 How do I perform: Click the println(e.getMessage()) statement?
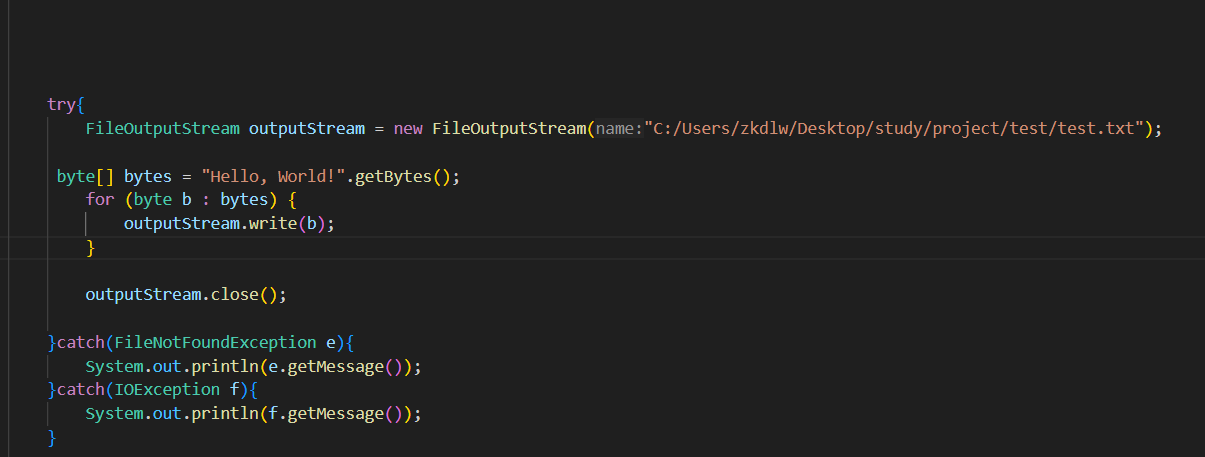253,366
